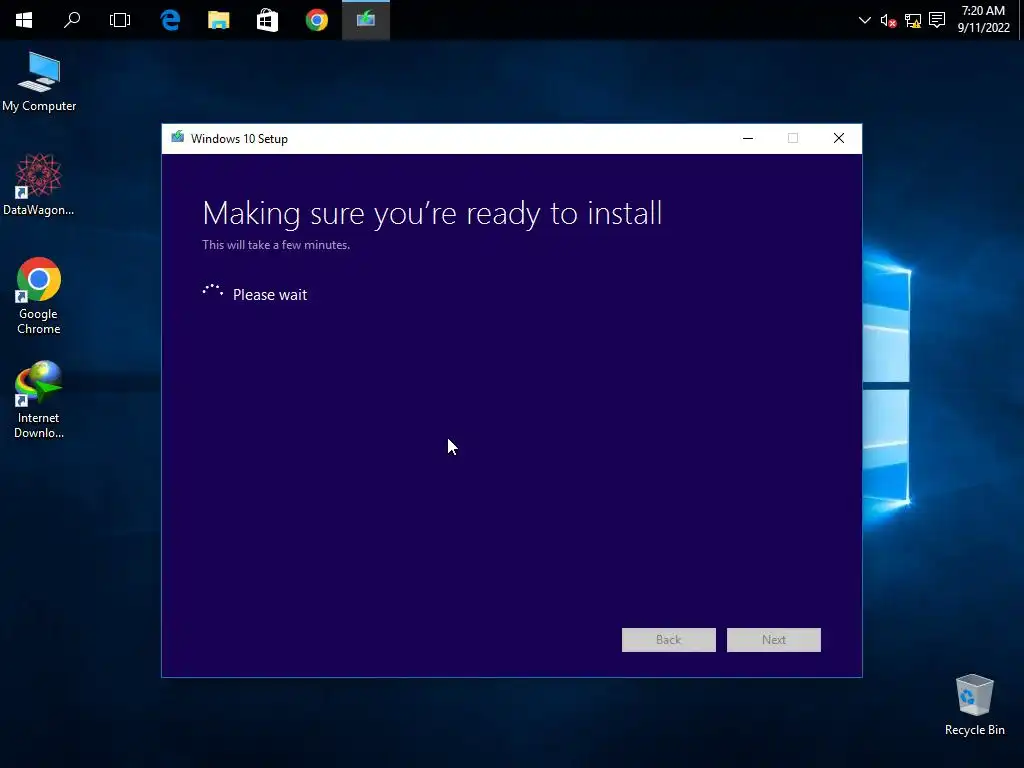
Task: Select the Internet Download Manager shortcut
Action: click(x=39, y=400)
